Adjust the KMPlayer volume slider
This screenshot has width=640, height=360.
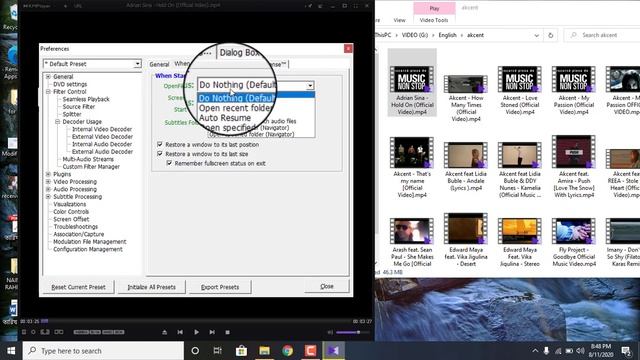coord(353,332)
